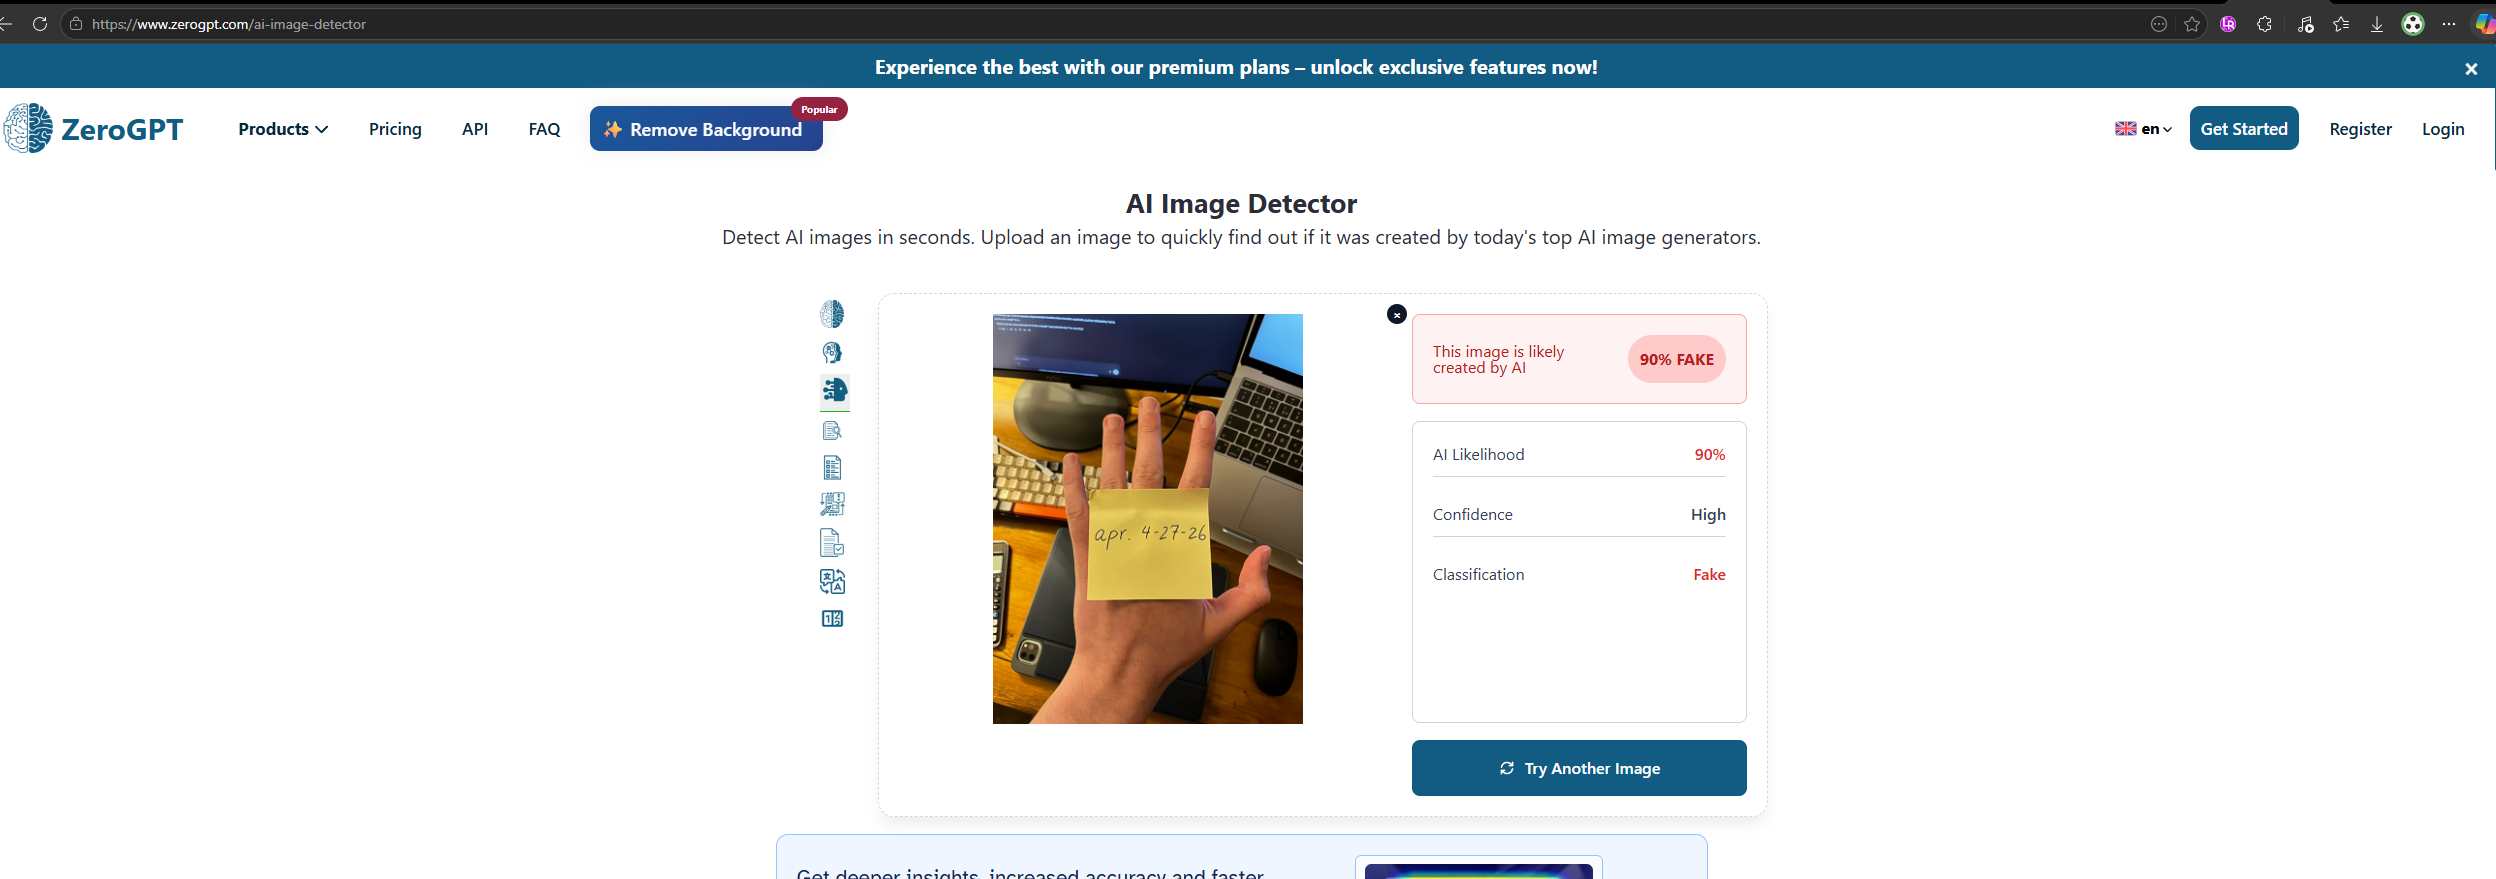The height and width of the screenshot is (879, 2496).
Task: Click the uploaded hand photo thumbnail
Action: tap(1148, 519)
